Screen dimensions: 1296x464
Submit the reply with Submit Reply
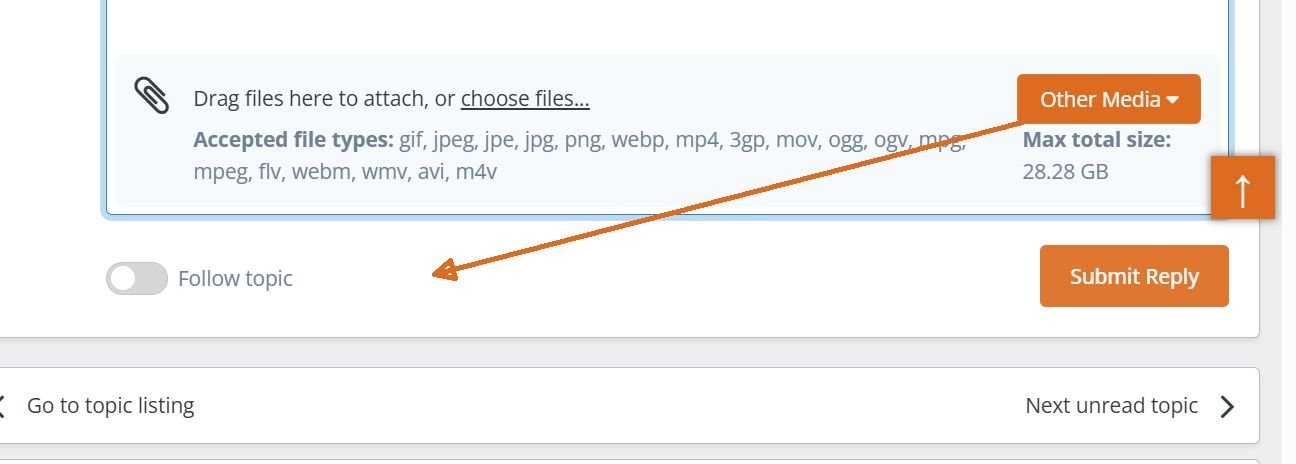coord(1134,276)
